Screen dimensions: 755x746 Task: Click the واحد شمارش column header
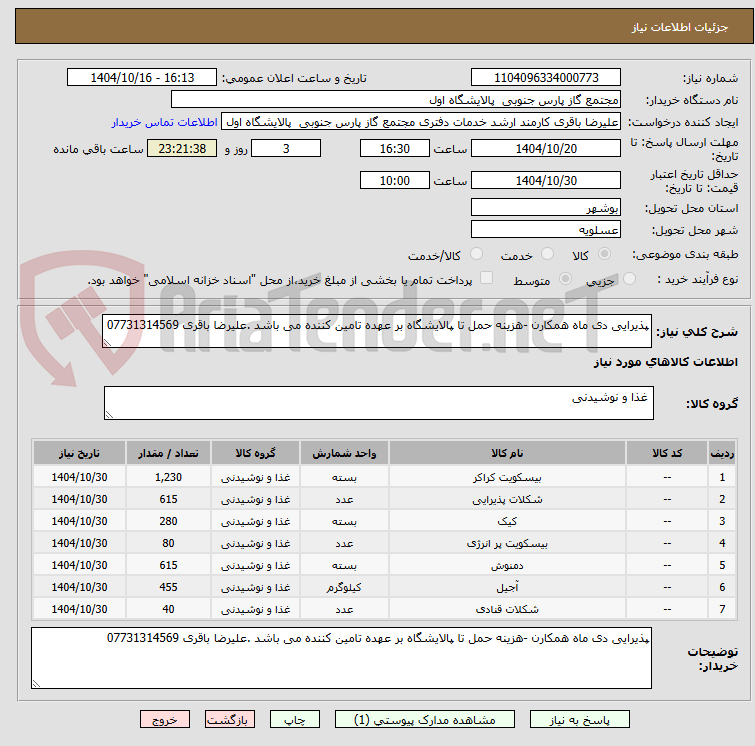344,453
